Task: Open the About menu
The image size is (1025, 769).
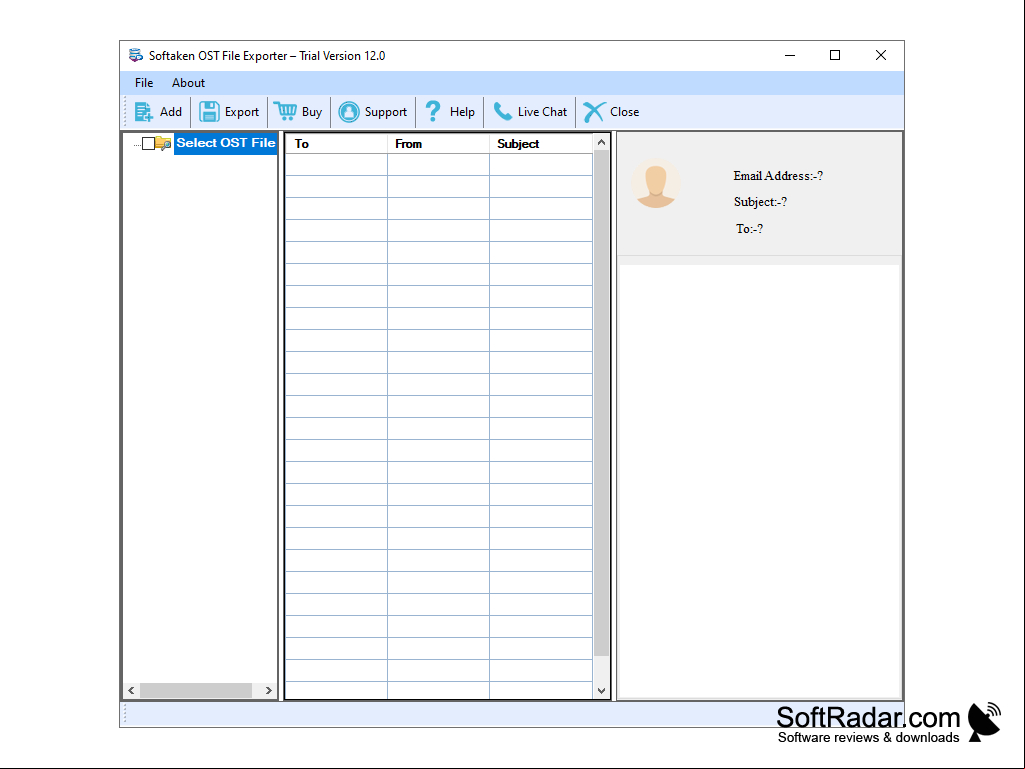Action: point(188,83)
